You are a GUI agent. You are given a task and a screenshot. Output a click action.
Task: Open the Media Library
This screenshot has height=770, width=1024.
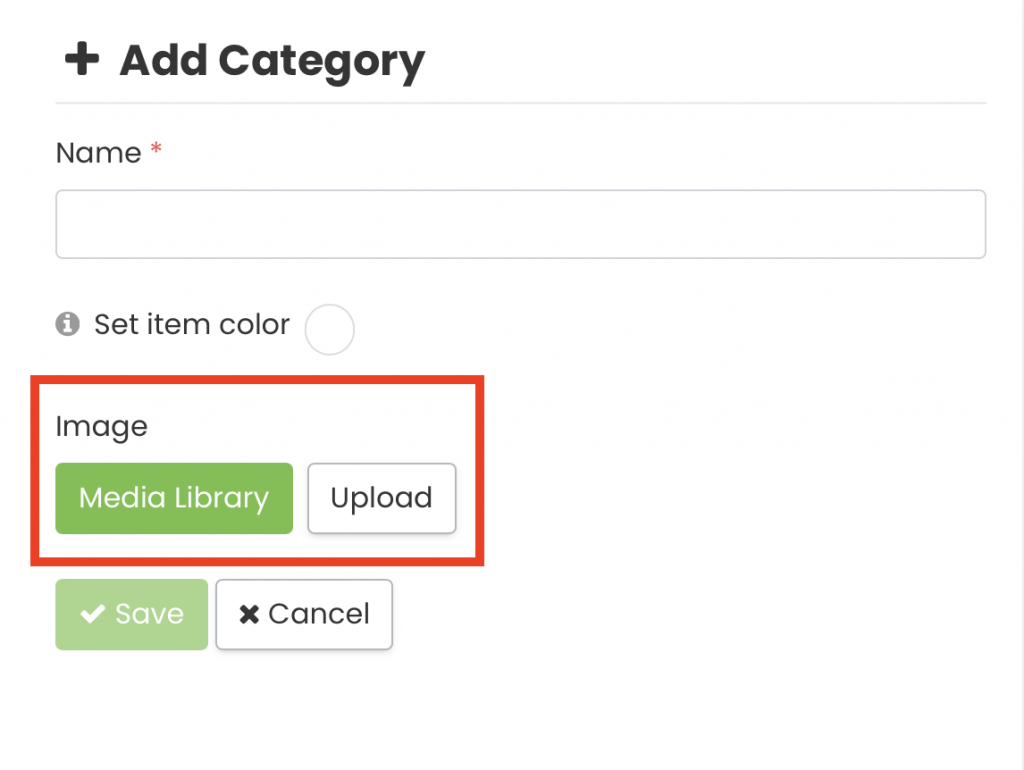point(174,498)
